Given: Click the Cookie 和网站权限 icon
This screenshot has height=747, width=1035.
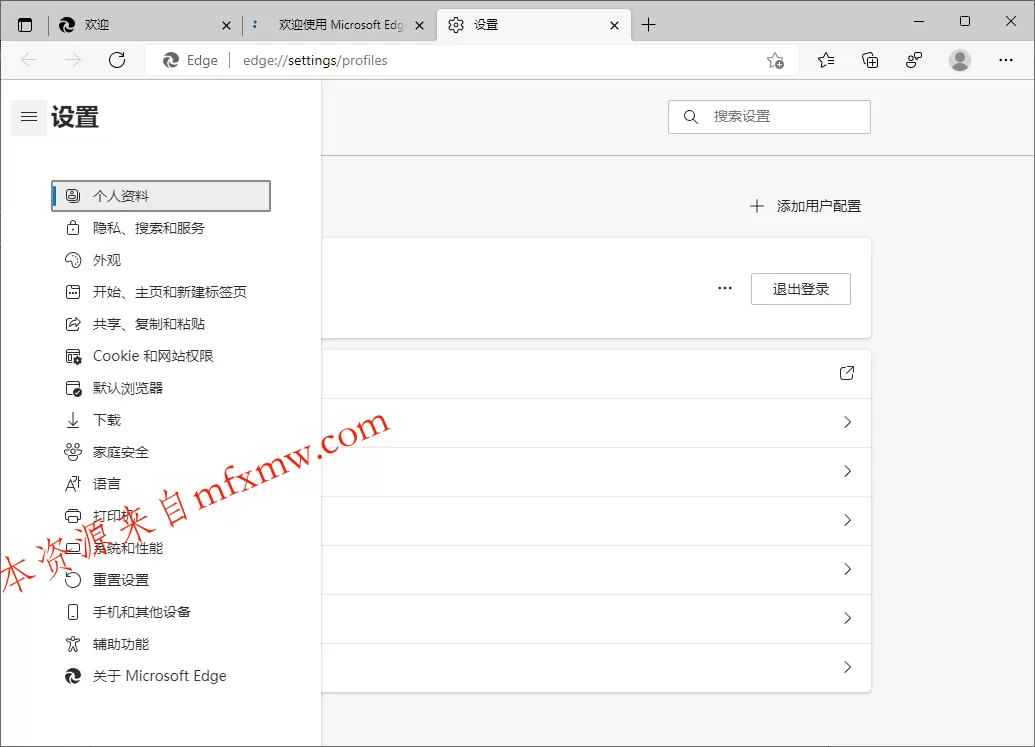Looking at the screenshot, I should pos(73,356).
